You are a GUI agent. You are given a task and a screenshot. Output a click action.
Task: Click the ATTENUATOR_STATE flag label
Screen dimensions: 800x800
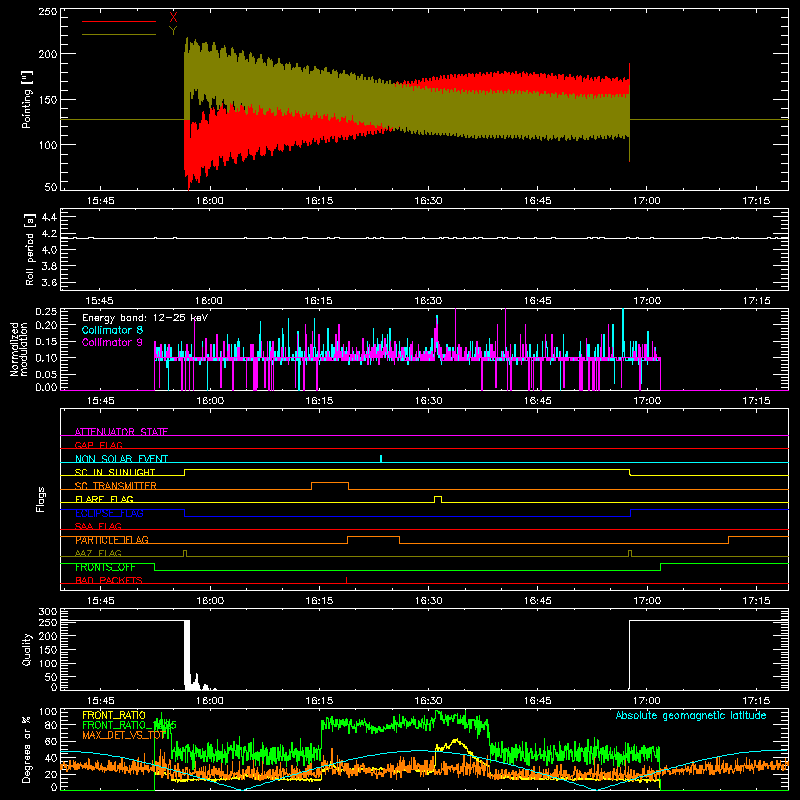coord(121,432)
